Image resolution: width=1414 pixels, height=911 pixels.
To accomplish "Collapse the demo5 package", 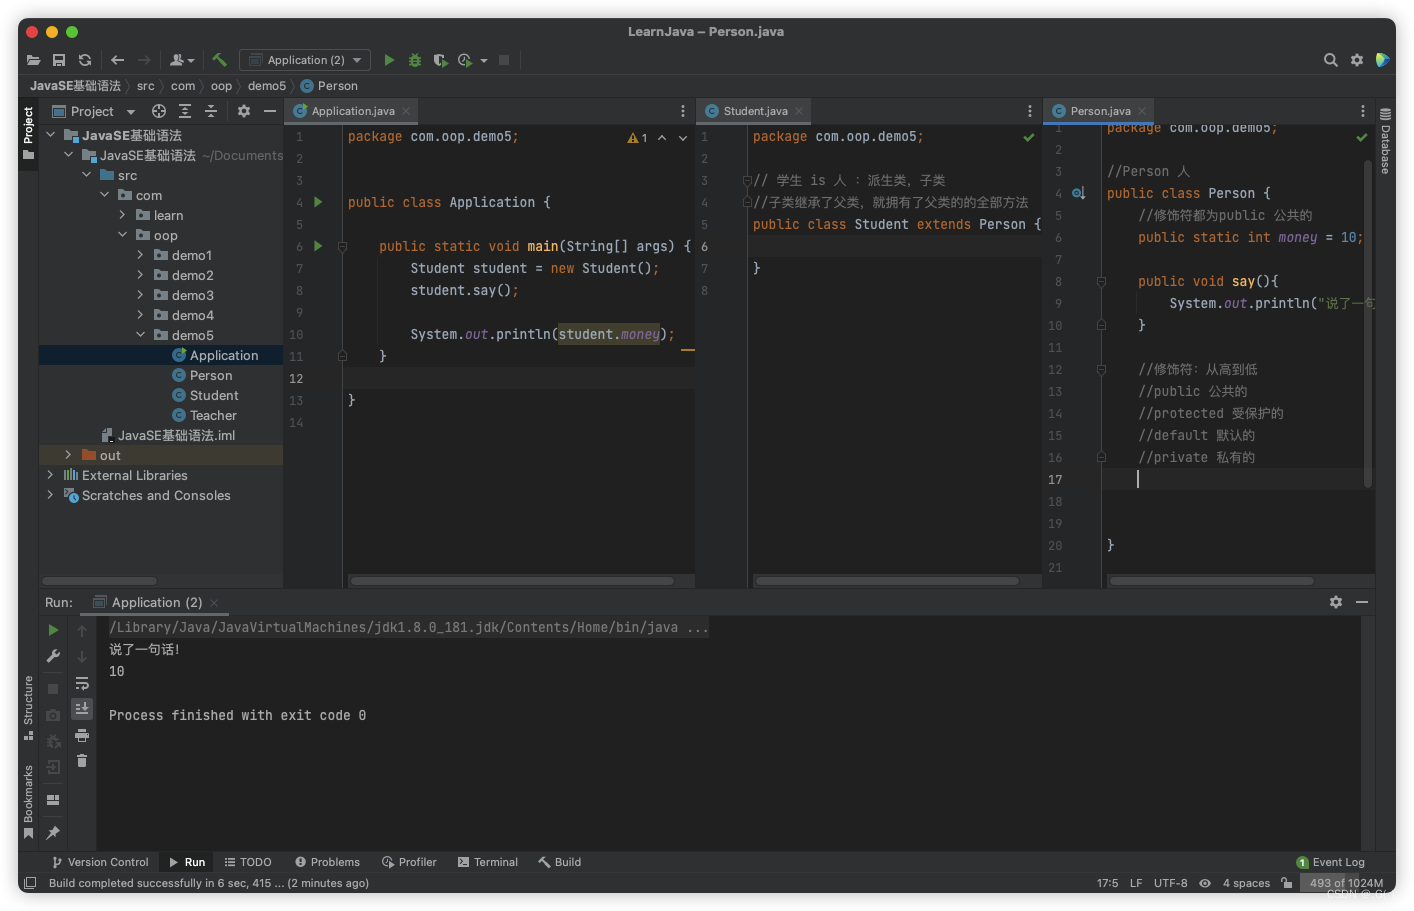I will [x=141, y=335].
